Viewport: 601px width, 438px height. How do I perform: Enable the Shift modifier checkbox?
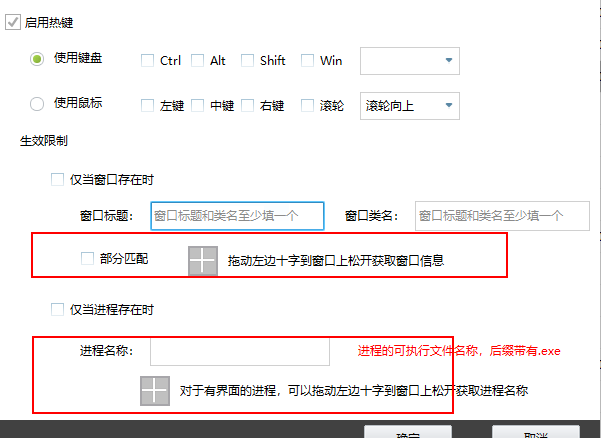[247, 61]
